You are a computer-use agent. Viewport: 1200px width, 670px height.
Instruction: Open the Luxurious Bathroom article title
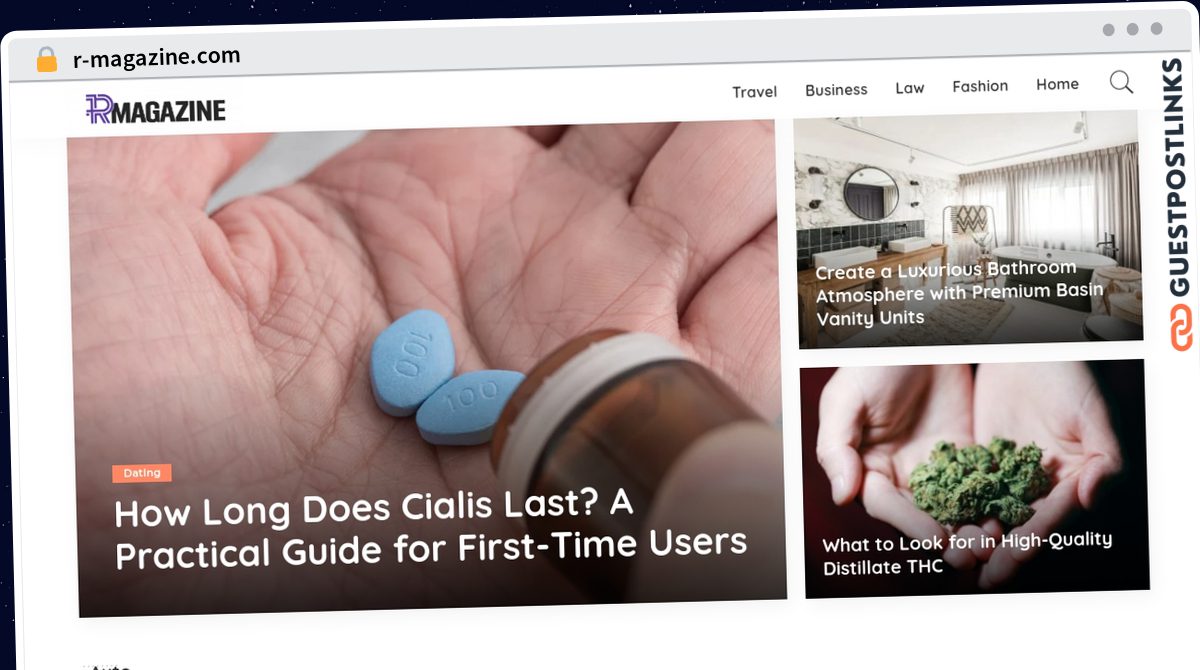tap(960, 293)
